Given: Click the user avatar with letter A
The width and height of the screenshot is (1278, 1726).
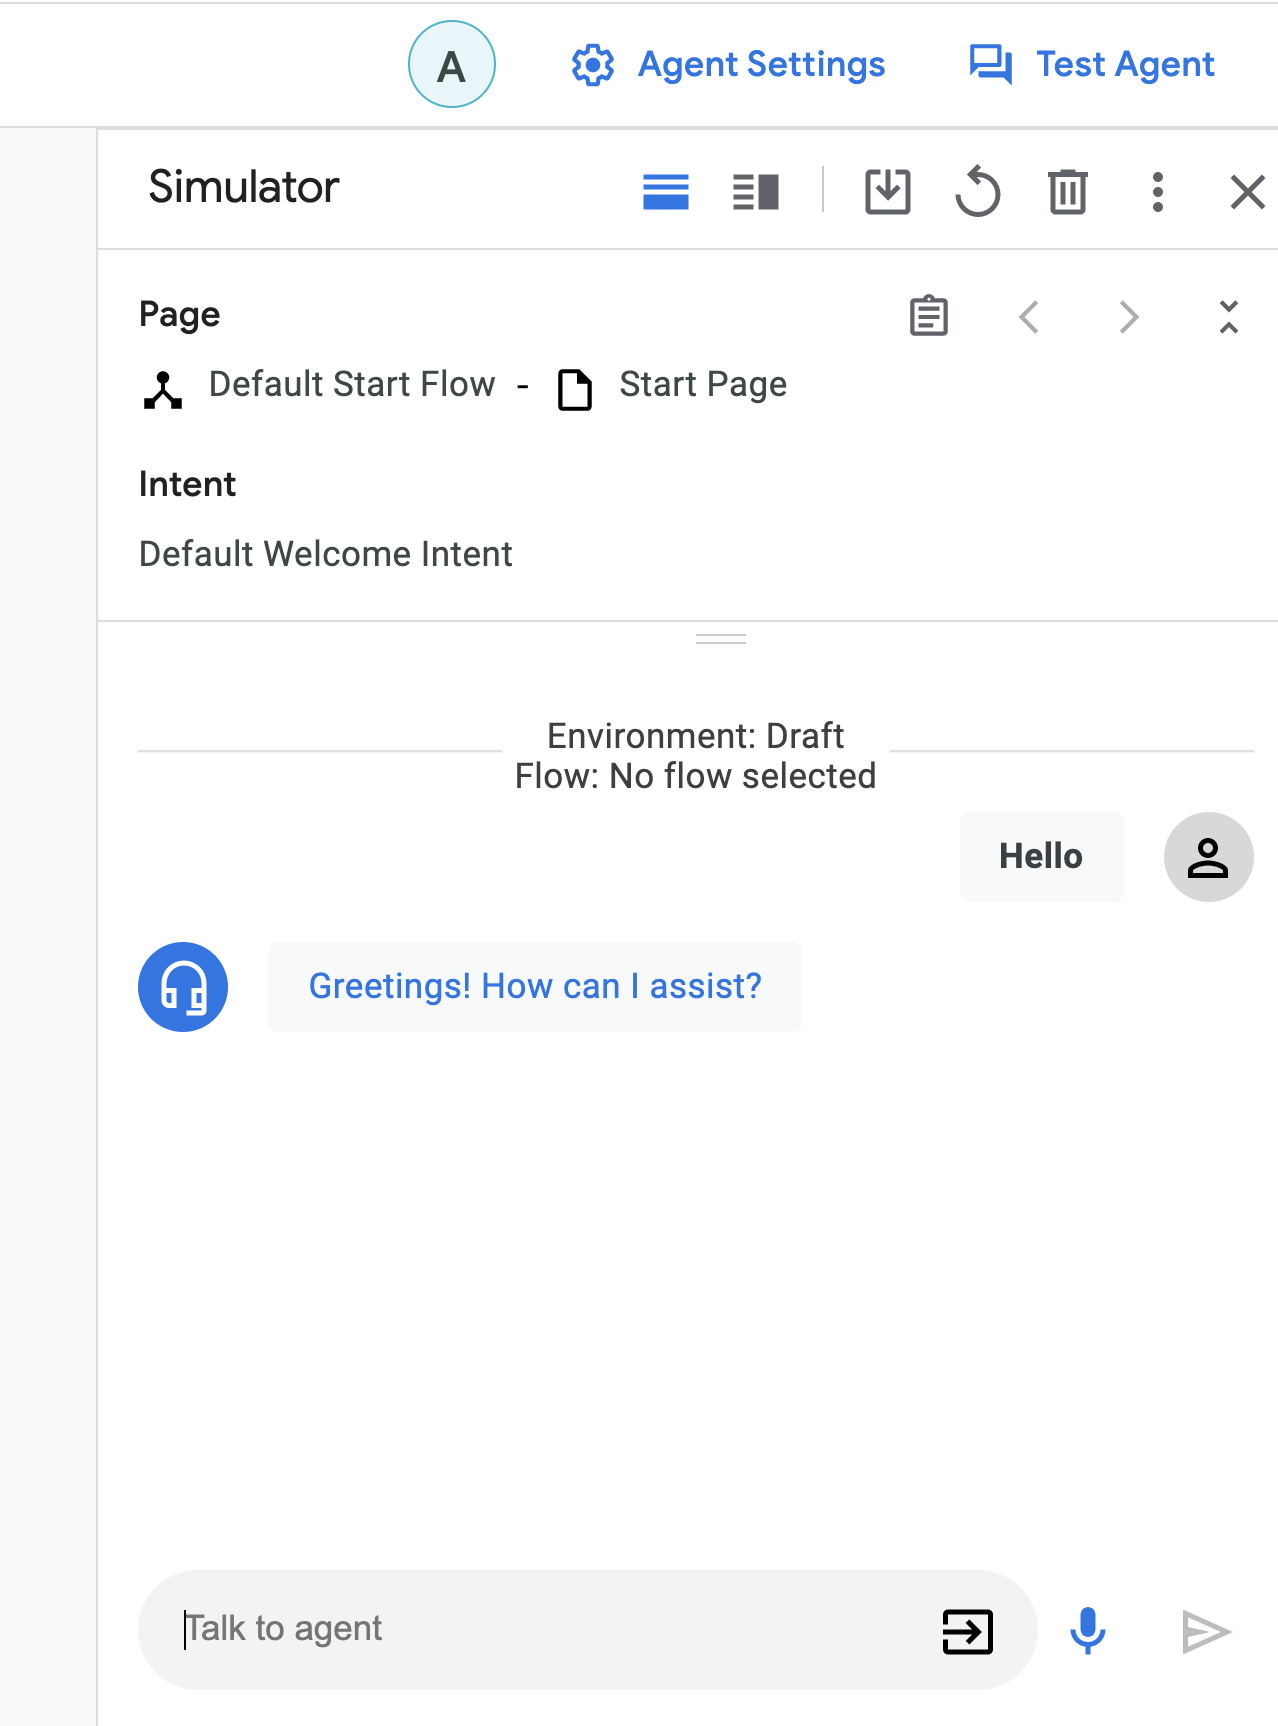Looking at the screenshot, I should [x=452, y=65].
